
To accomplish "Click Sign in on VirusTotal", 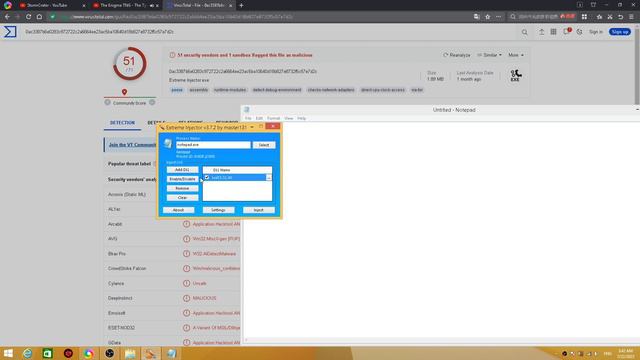I will pyautogui.click(x=596, y=32).
